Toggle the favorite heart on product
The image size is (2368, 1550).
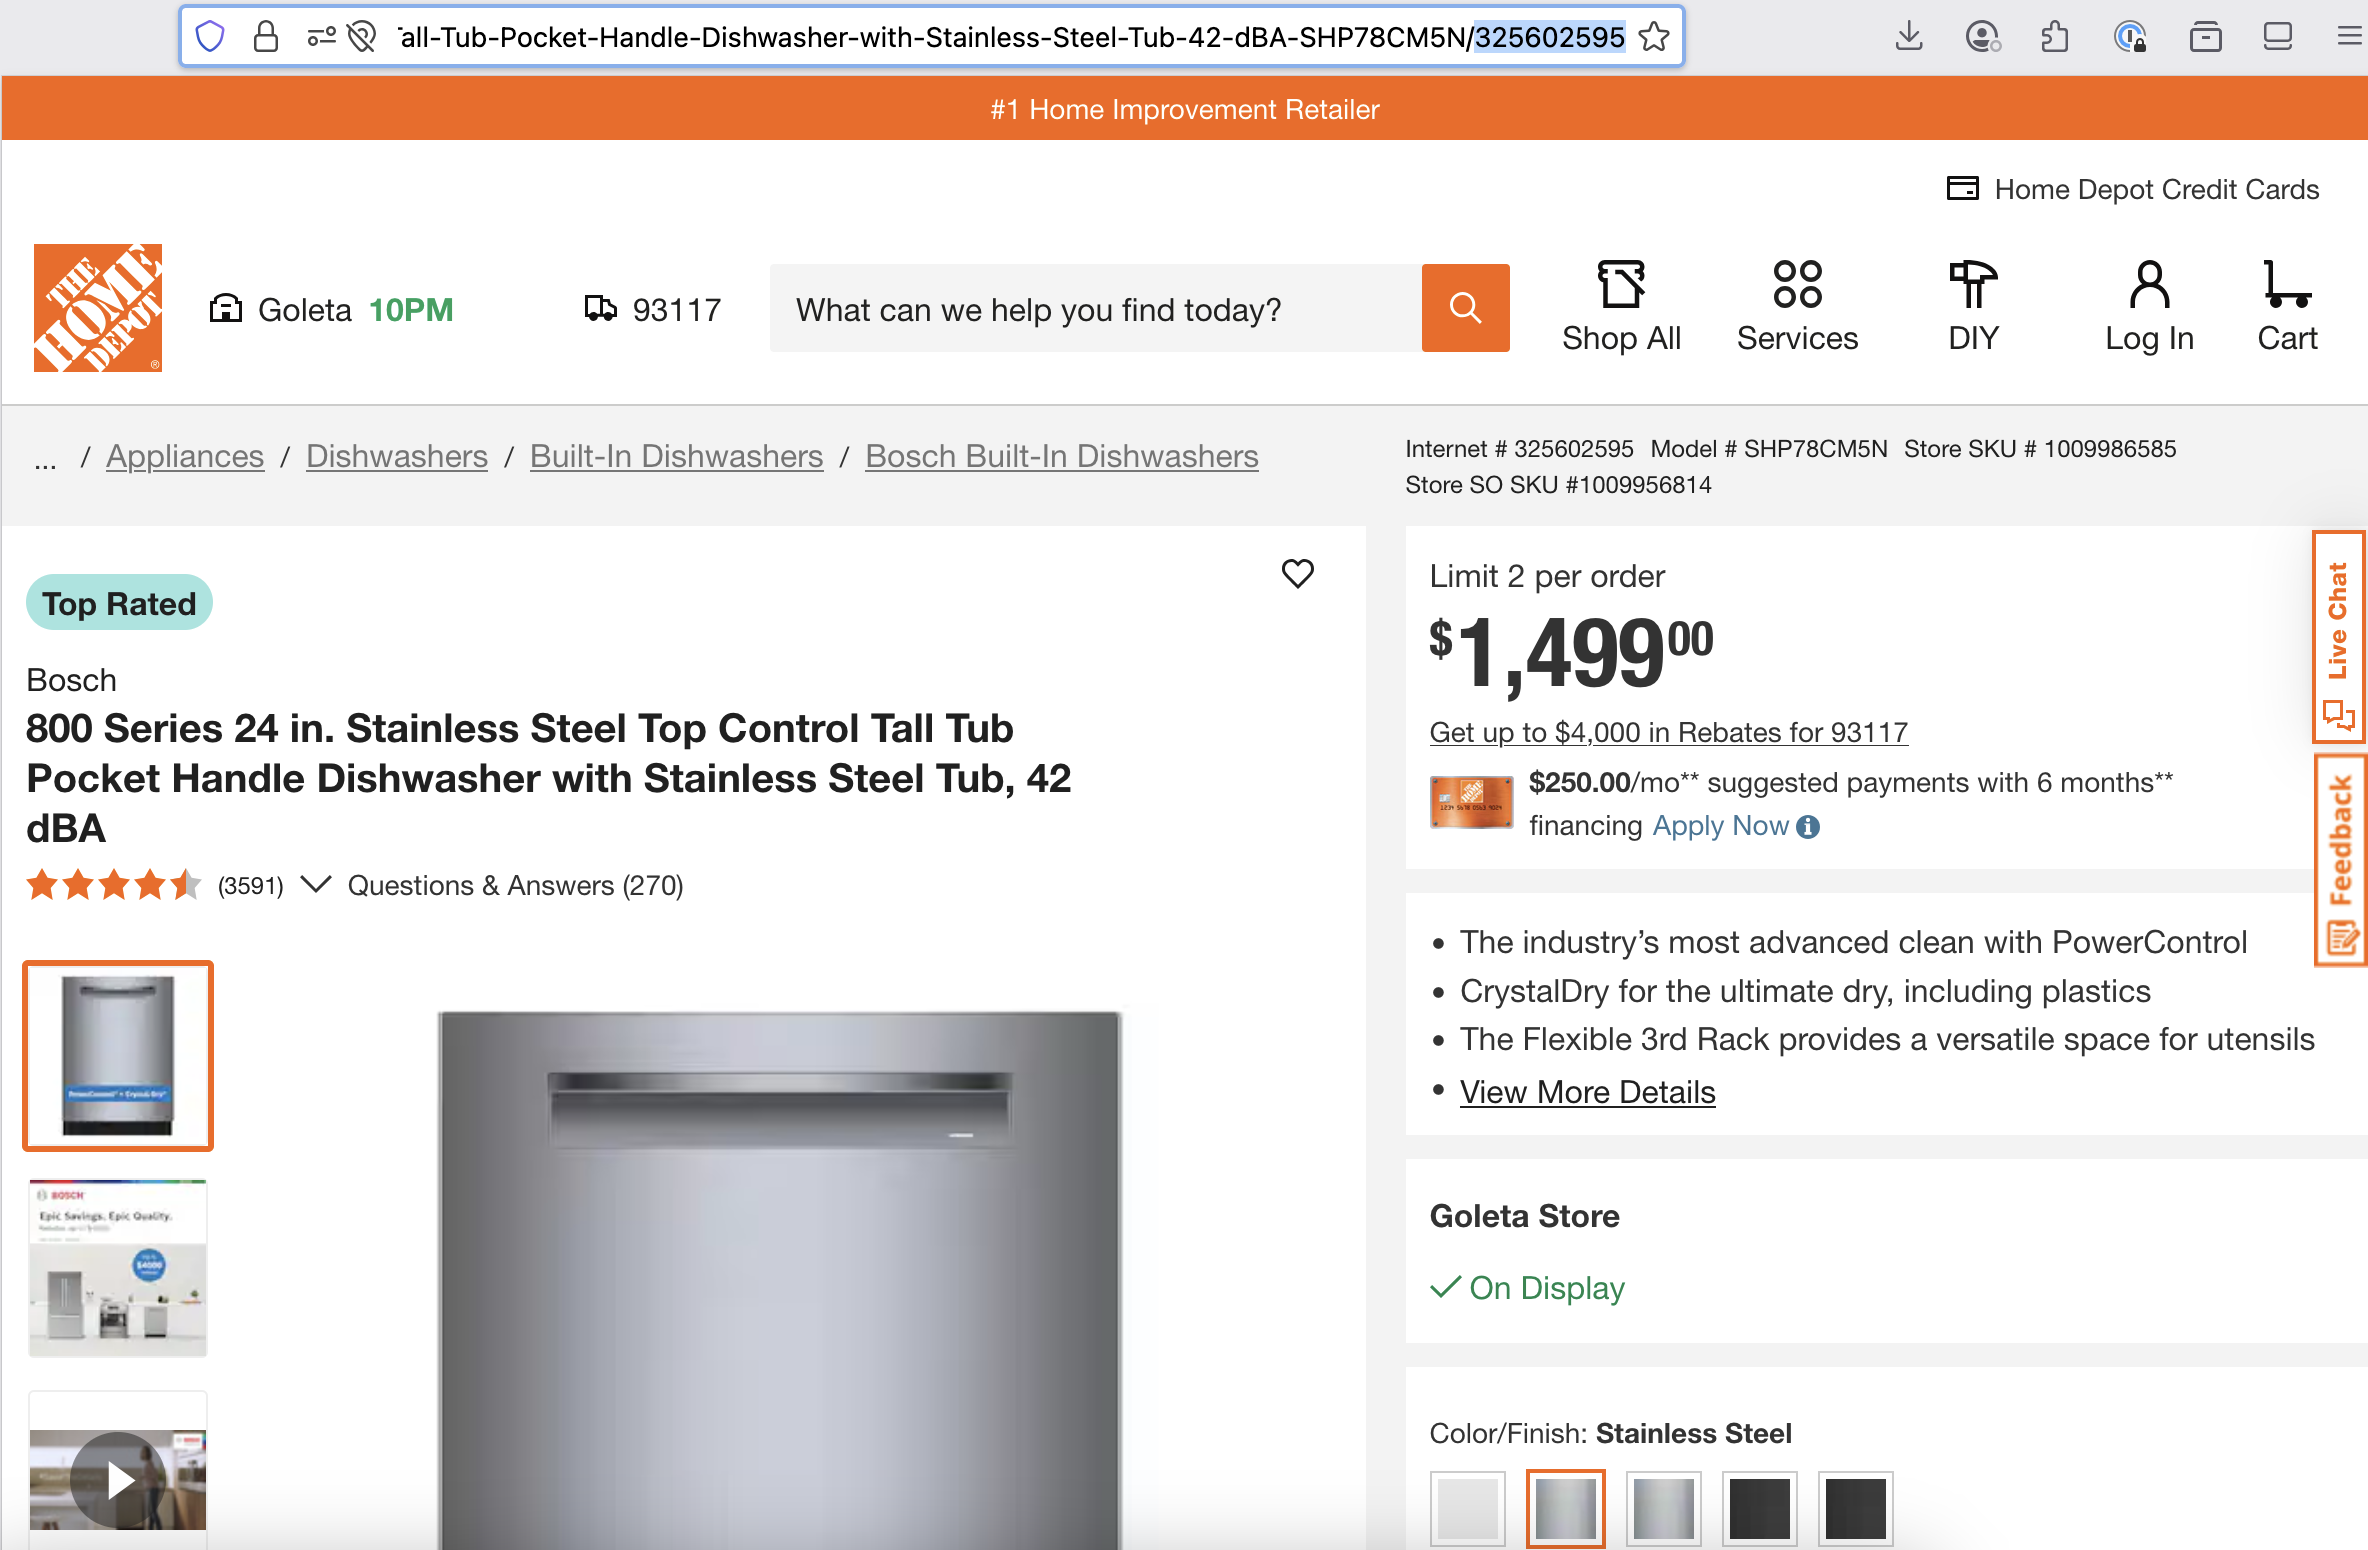(1297, 574)
